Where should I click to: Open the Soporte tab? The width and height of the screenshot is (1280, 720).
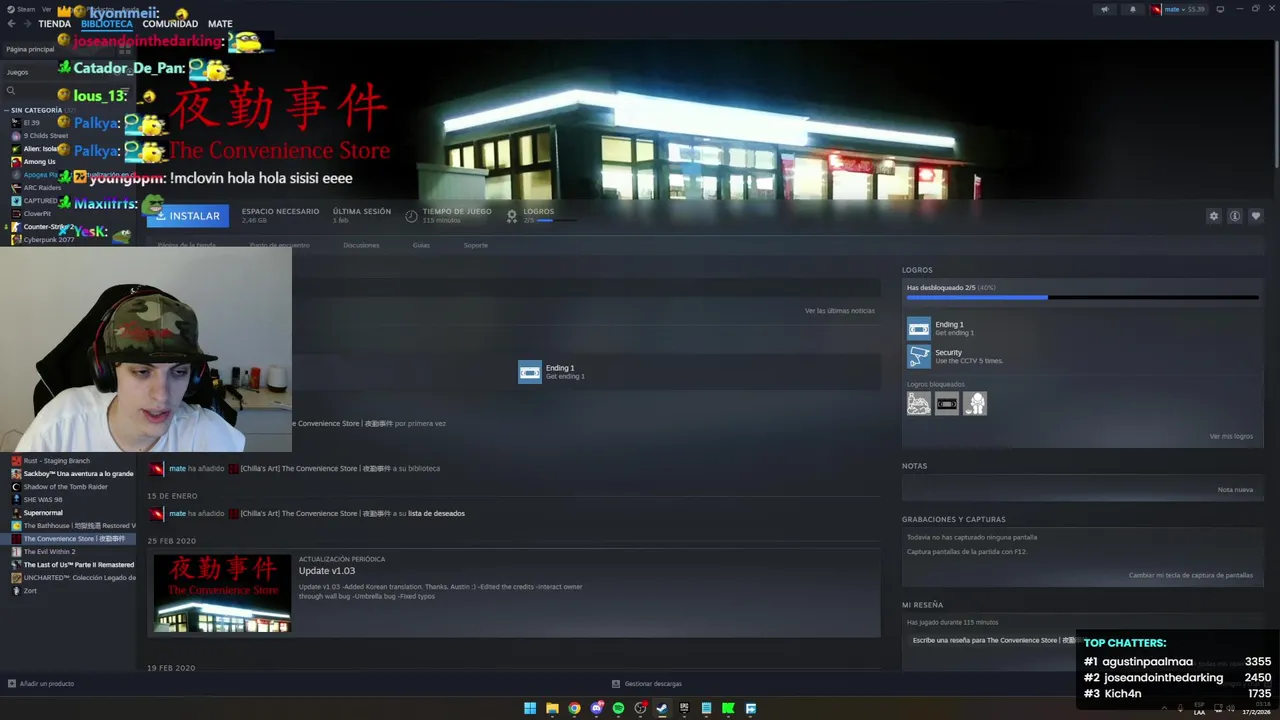pos(476,245)
